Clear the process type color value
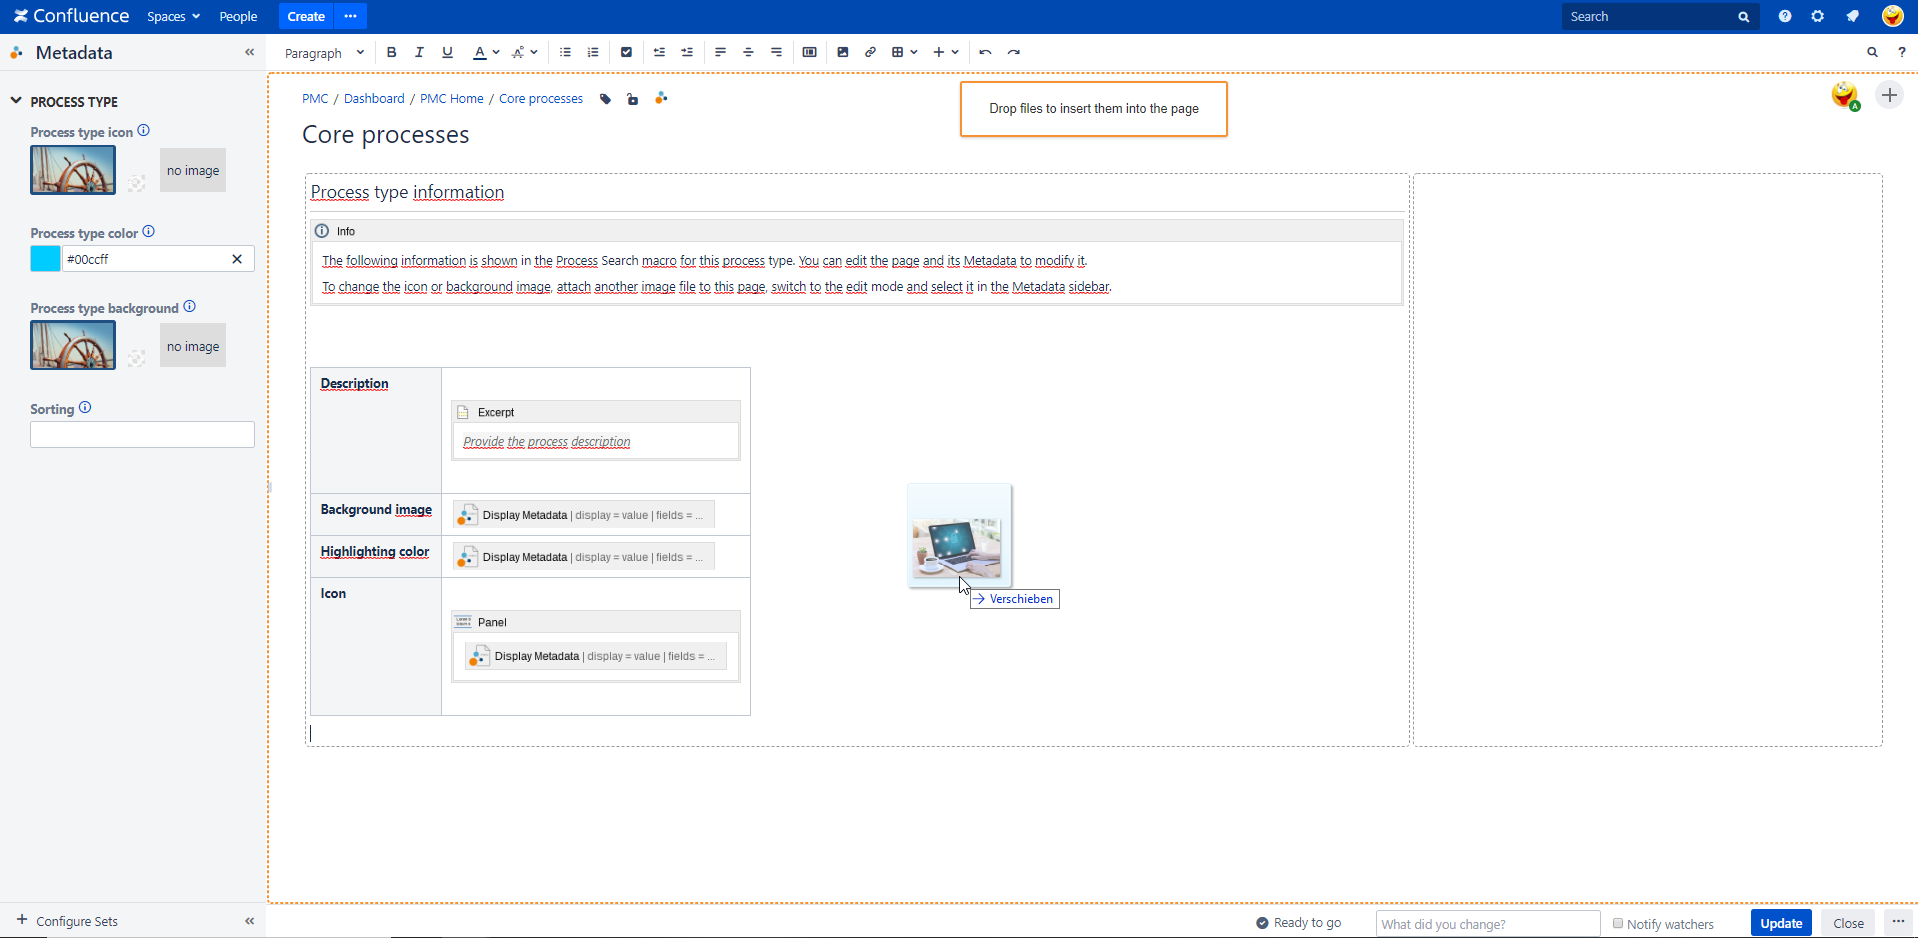The image size is (1918, 938). pyautogui.click(x=237, y=259)
